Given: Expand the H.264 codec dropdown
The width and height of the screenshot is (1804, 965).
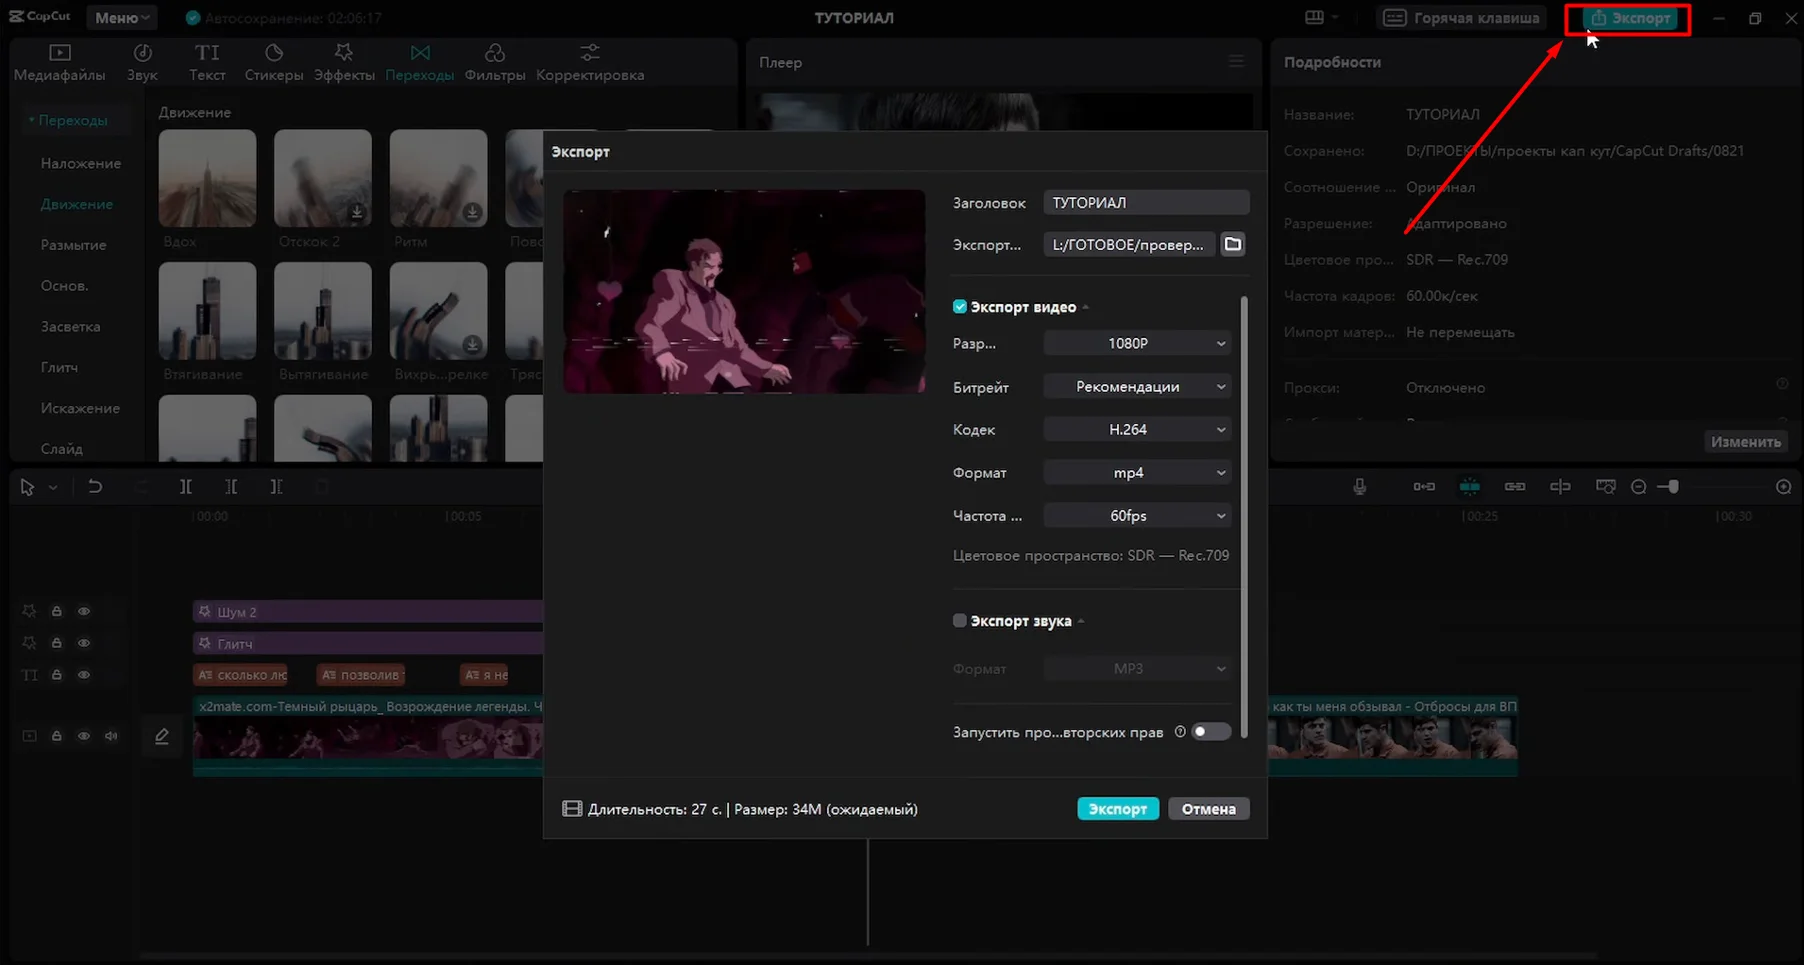Looking at the screenshot, I should [1137, 430].
